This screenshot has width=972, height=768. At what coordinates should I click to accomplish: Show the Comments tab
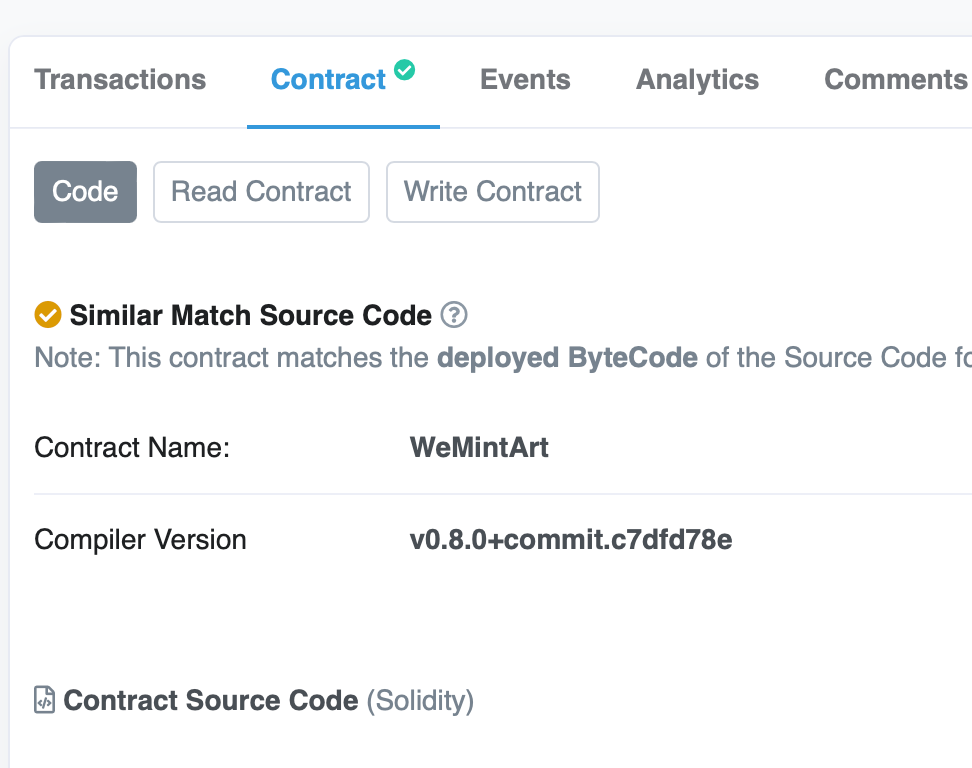click(x=895, y=80)
